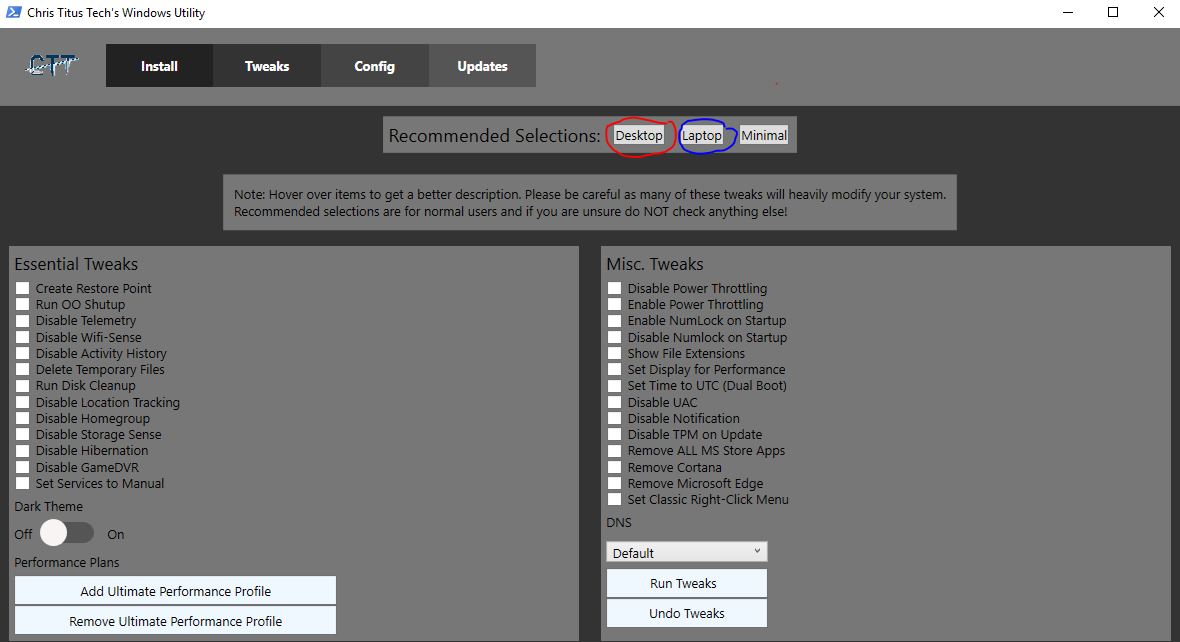The height and width of the screenshot is (642, 1180).
Task: Enable Set Classic Right-Click Menu
Action: (x=615, y=499)
